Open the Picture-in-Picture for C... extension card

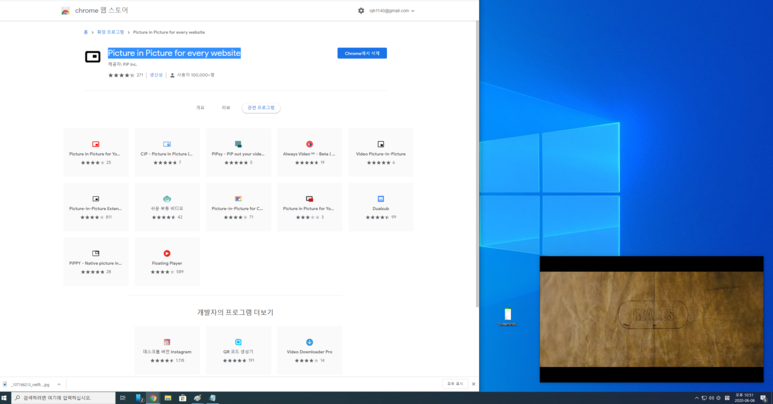(238, 207)
